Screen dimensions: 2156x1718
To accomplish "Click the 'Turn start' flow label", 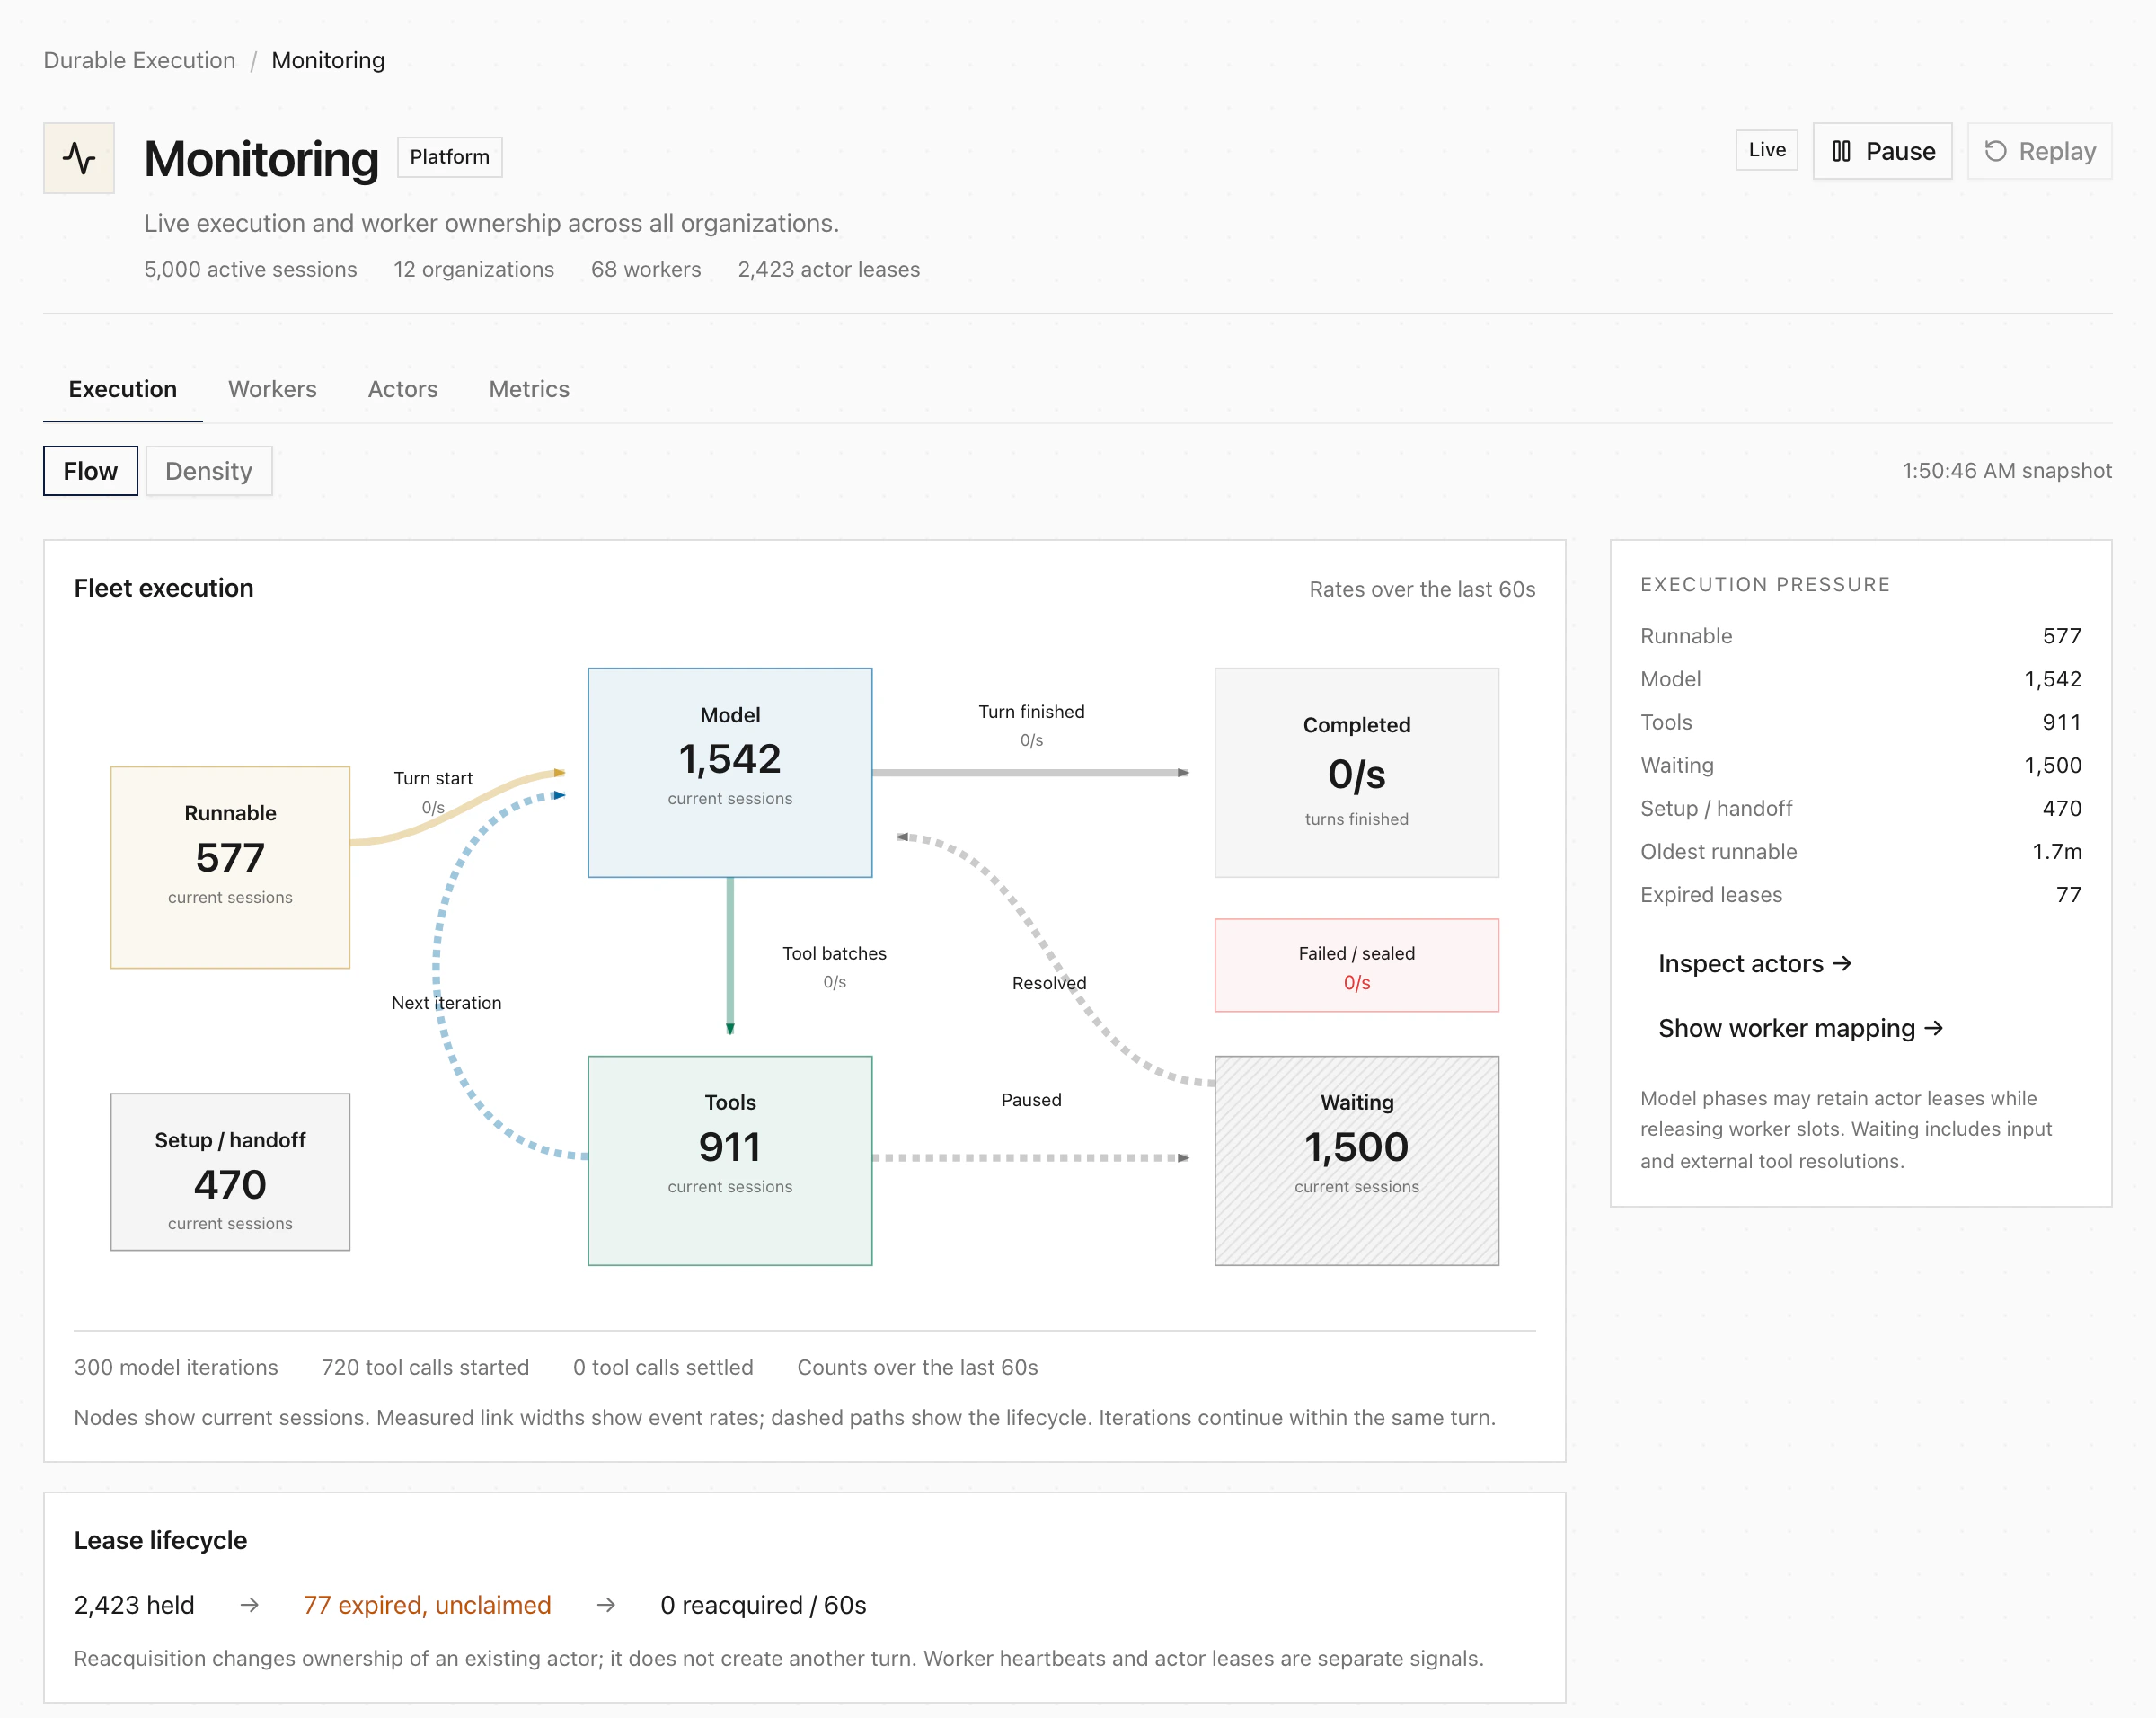I will tap(433, 779).
